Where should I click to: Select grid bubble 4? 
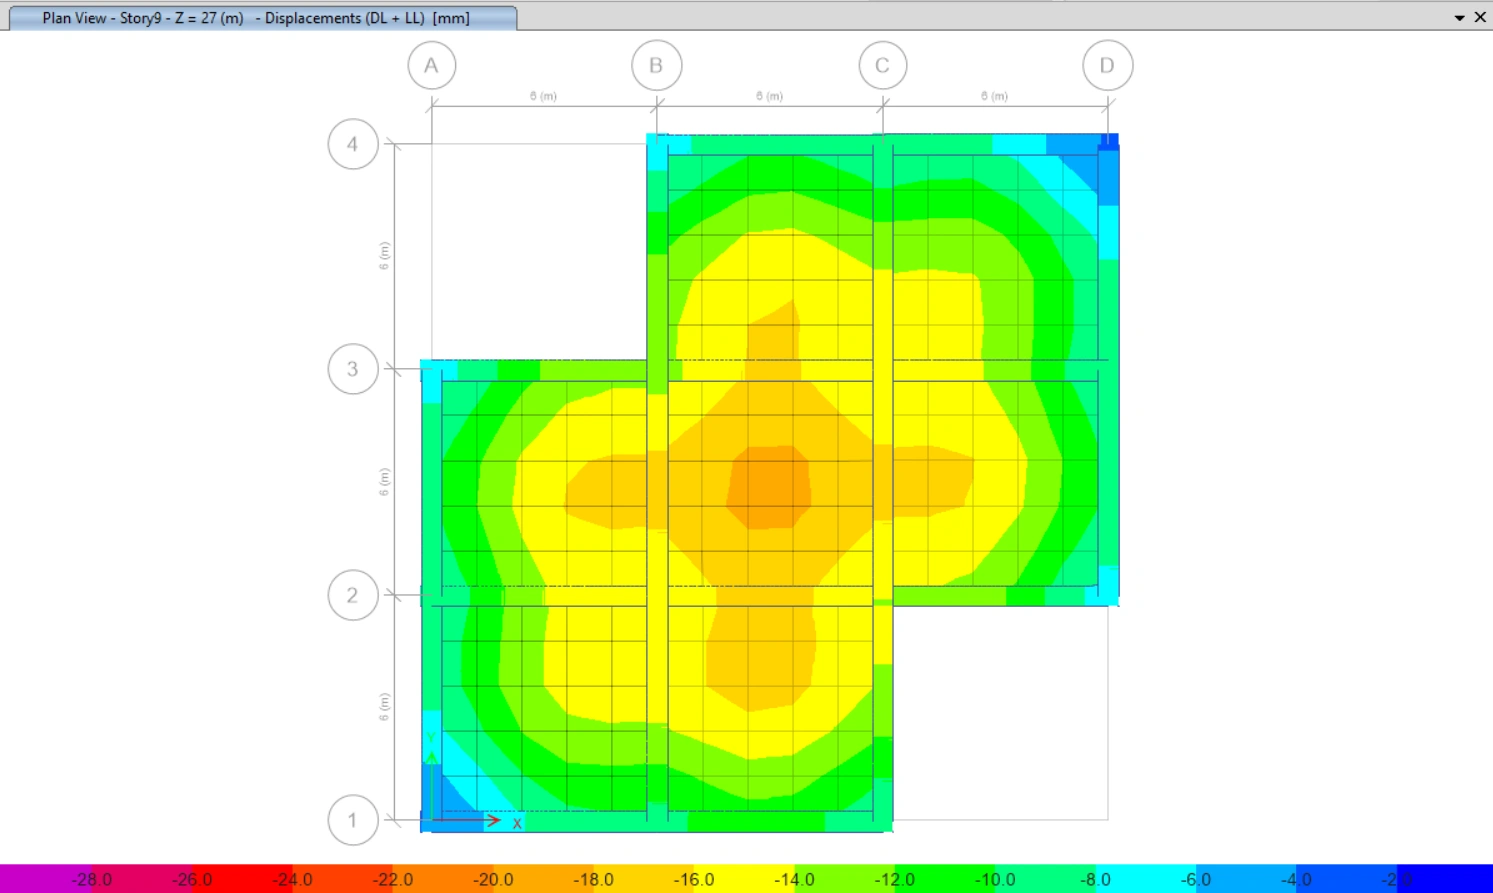(x=352, y=145)
